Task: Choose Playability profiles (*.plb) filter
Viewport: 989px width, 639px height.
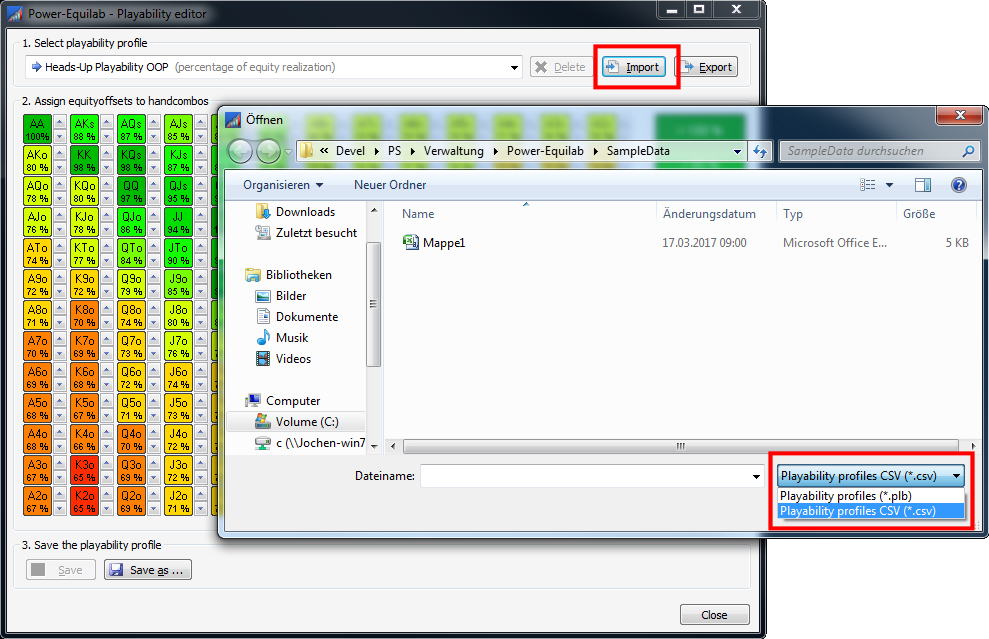Action: (x=870, y=496)
